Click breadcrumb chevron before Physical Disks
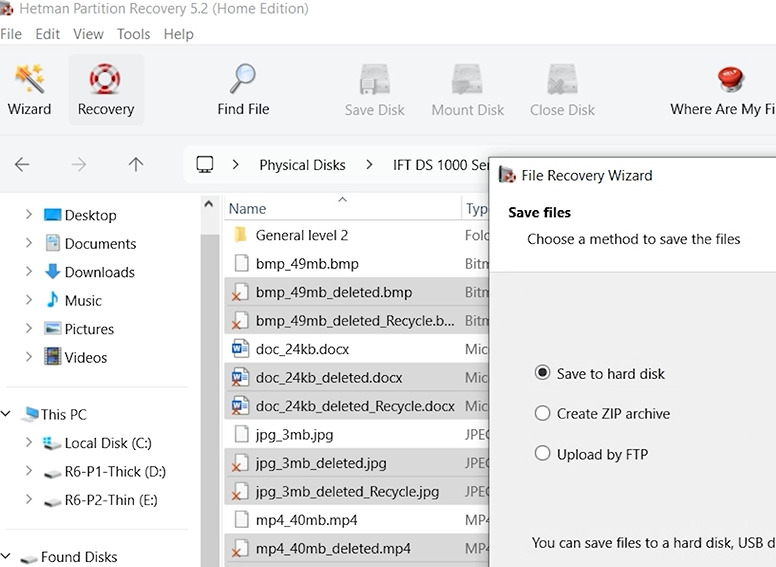Image resolution: width=776 pixels, height=567 pixels. point(236,164)
